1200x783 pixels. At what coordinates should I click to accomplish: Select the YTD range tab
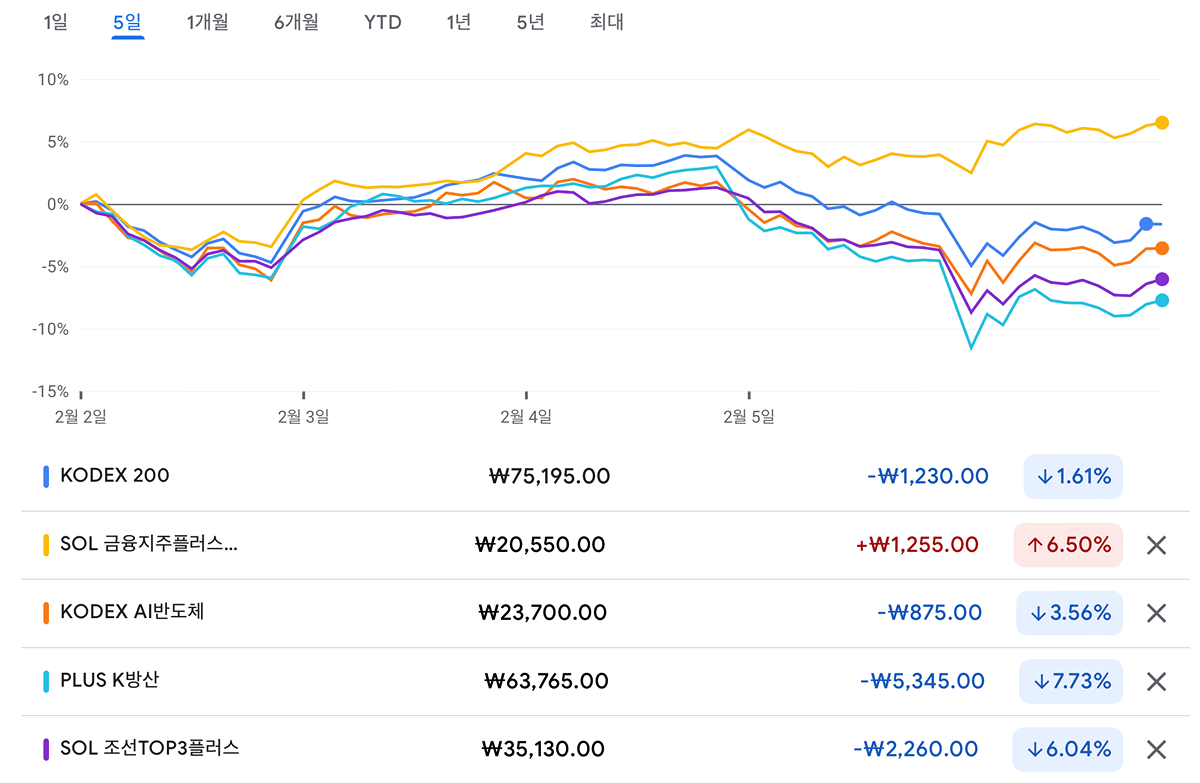point(382,22)
